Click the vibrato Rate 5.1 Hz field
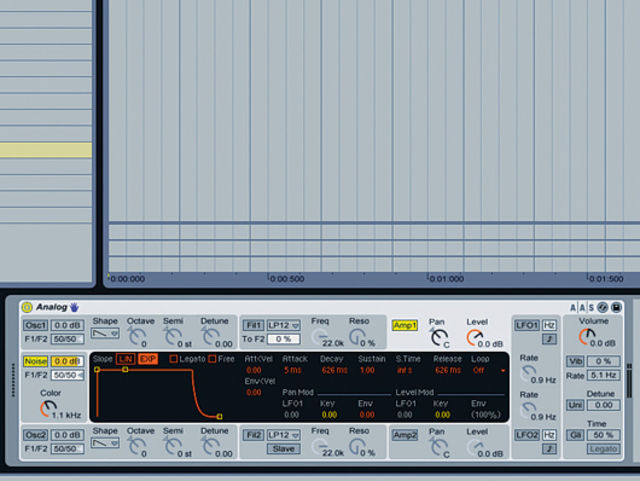640x481 pixels. 604,375
